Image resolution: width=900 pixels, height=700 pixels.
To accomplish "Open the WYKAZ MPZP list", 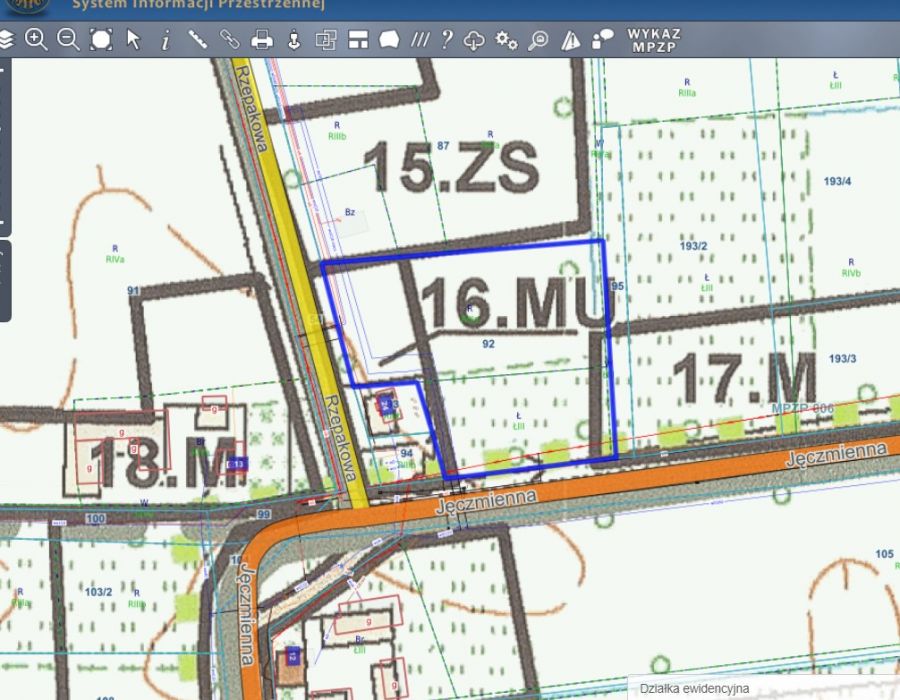I will pos(654,40).
